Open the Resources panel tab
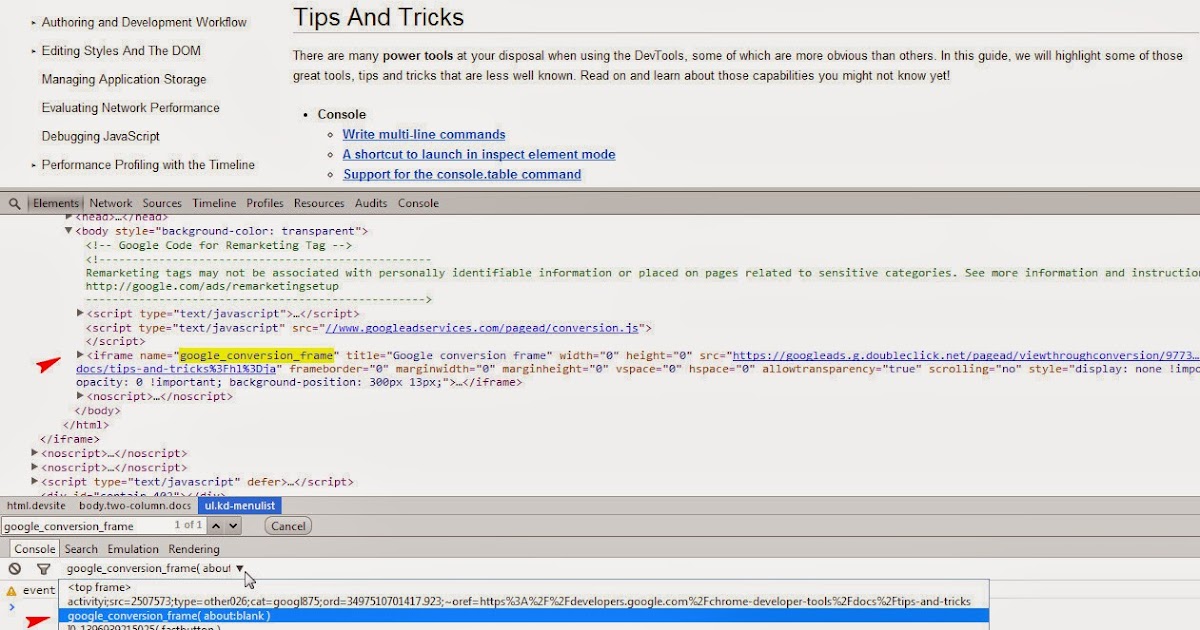Viewport: 1200px width, 630px height. coord(319,203)
